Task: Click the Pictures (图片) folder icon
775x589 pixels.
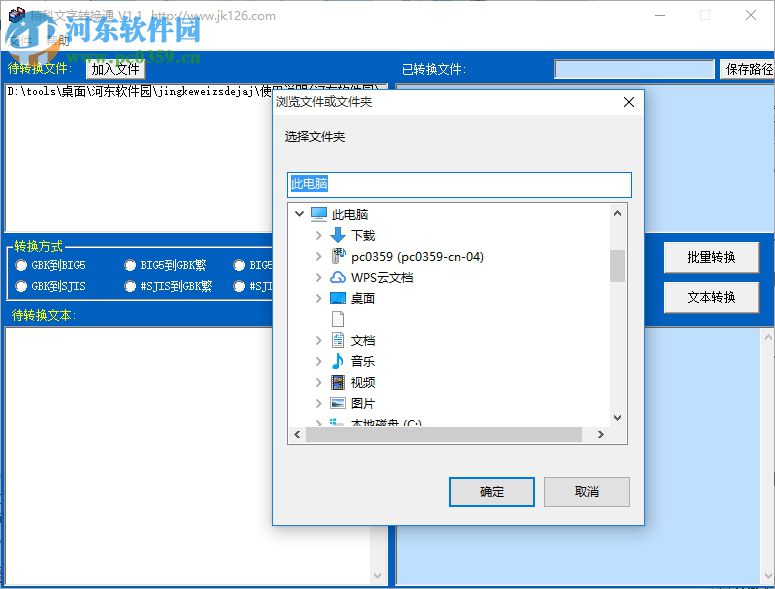Action: pos(338,403)
